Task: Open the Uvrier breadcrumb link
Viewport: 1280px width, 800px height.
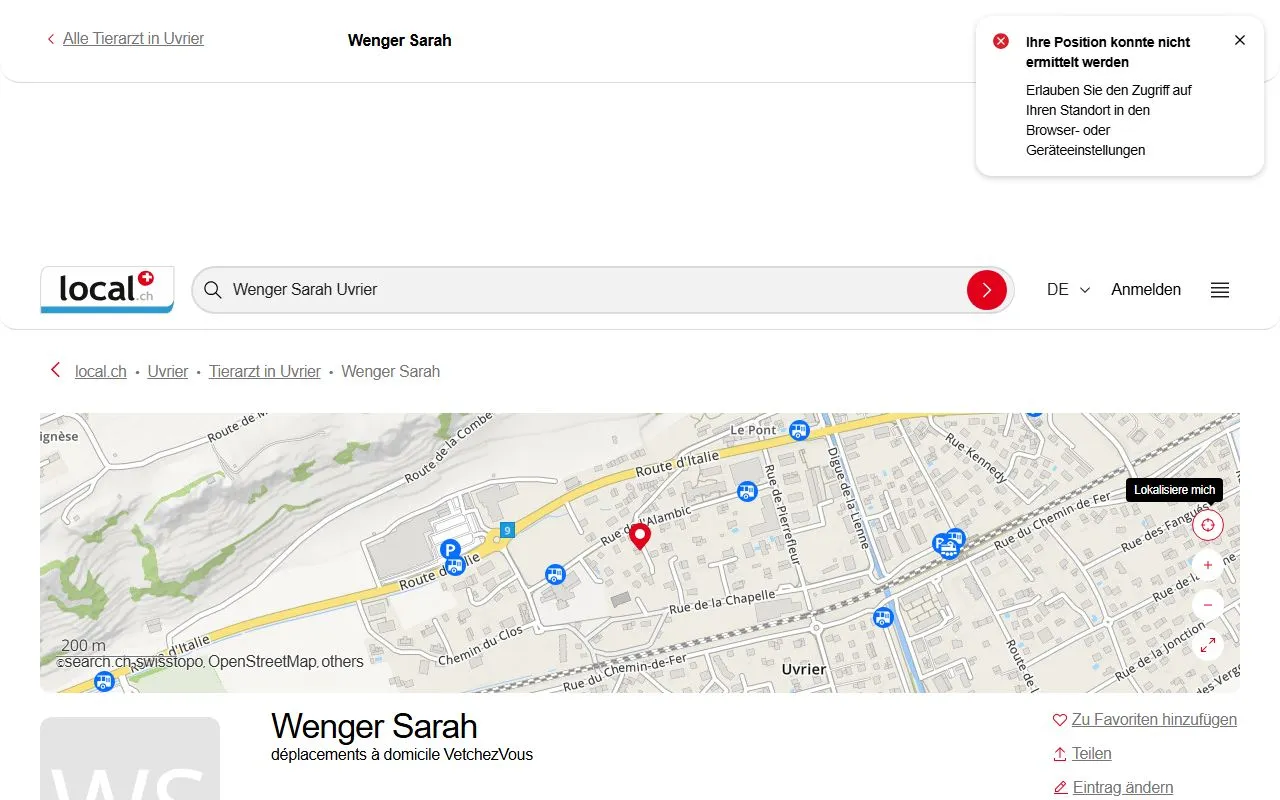Action: 167,371
